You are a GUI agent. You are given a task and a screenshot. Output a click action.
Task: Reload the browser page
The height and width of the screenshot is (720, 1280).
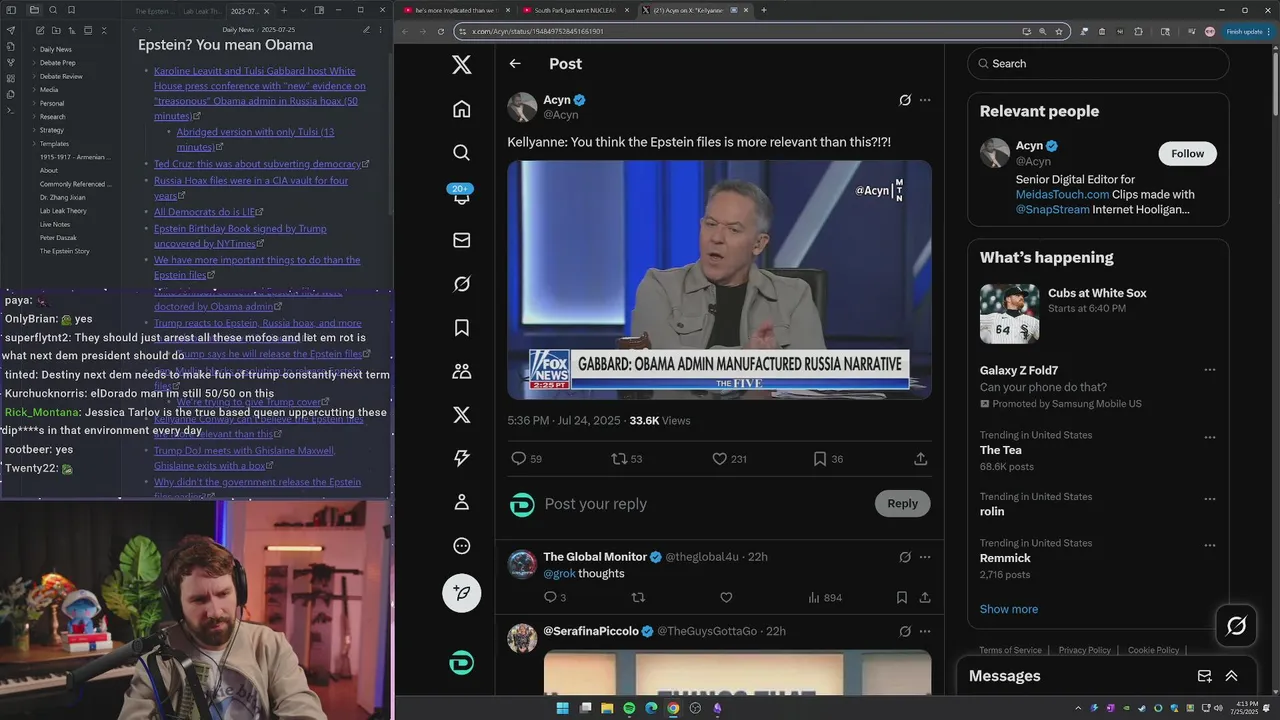click(x=441, y=31)
